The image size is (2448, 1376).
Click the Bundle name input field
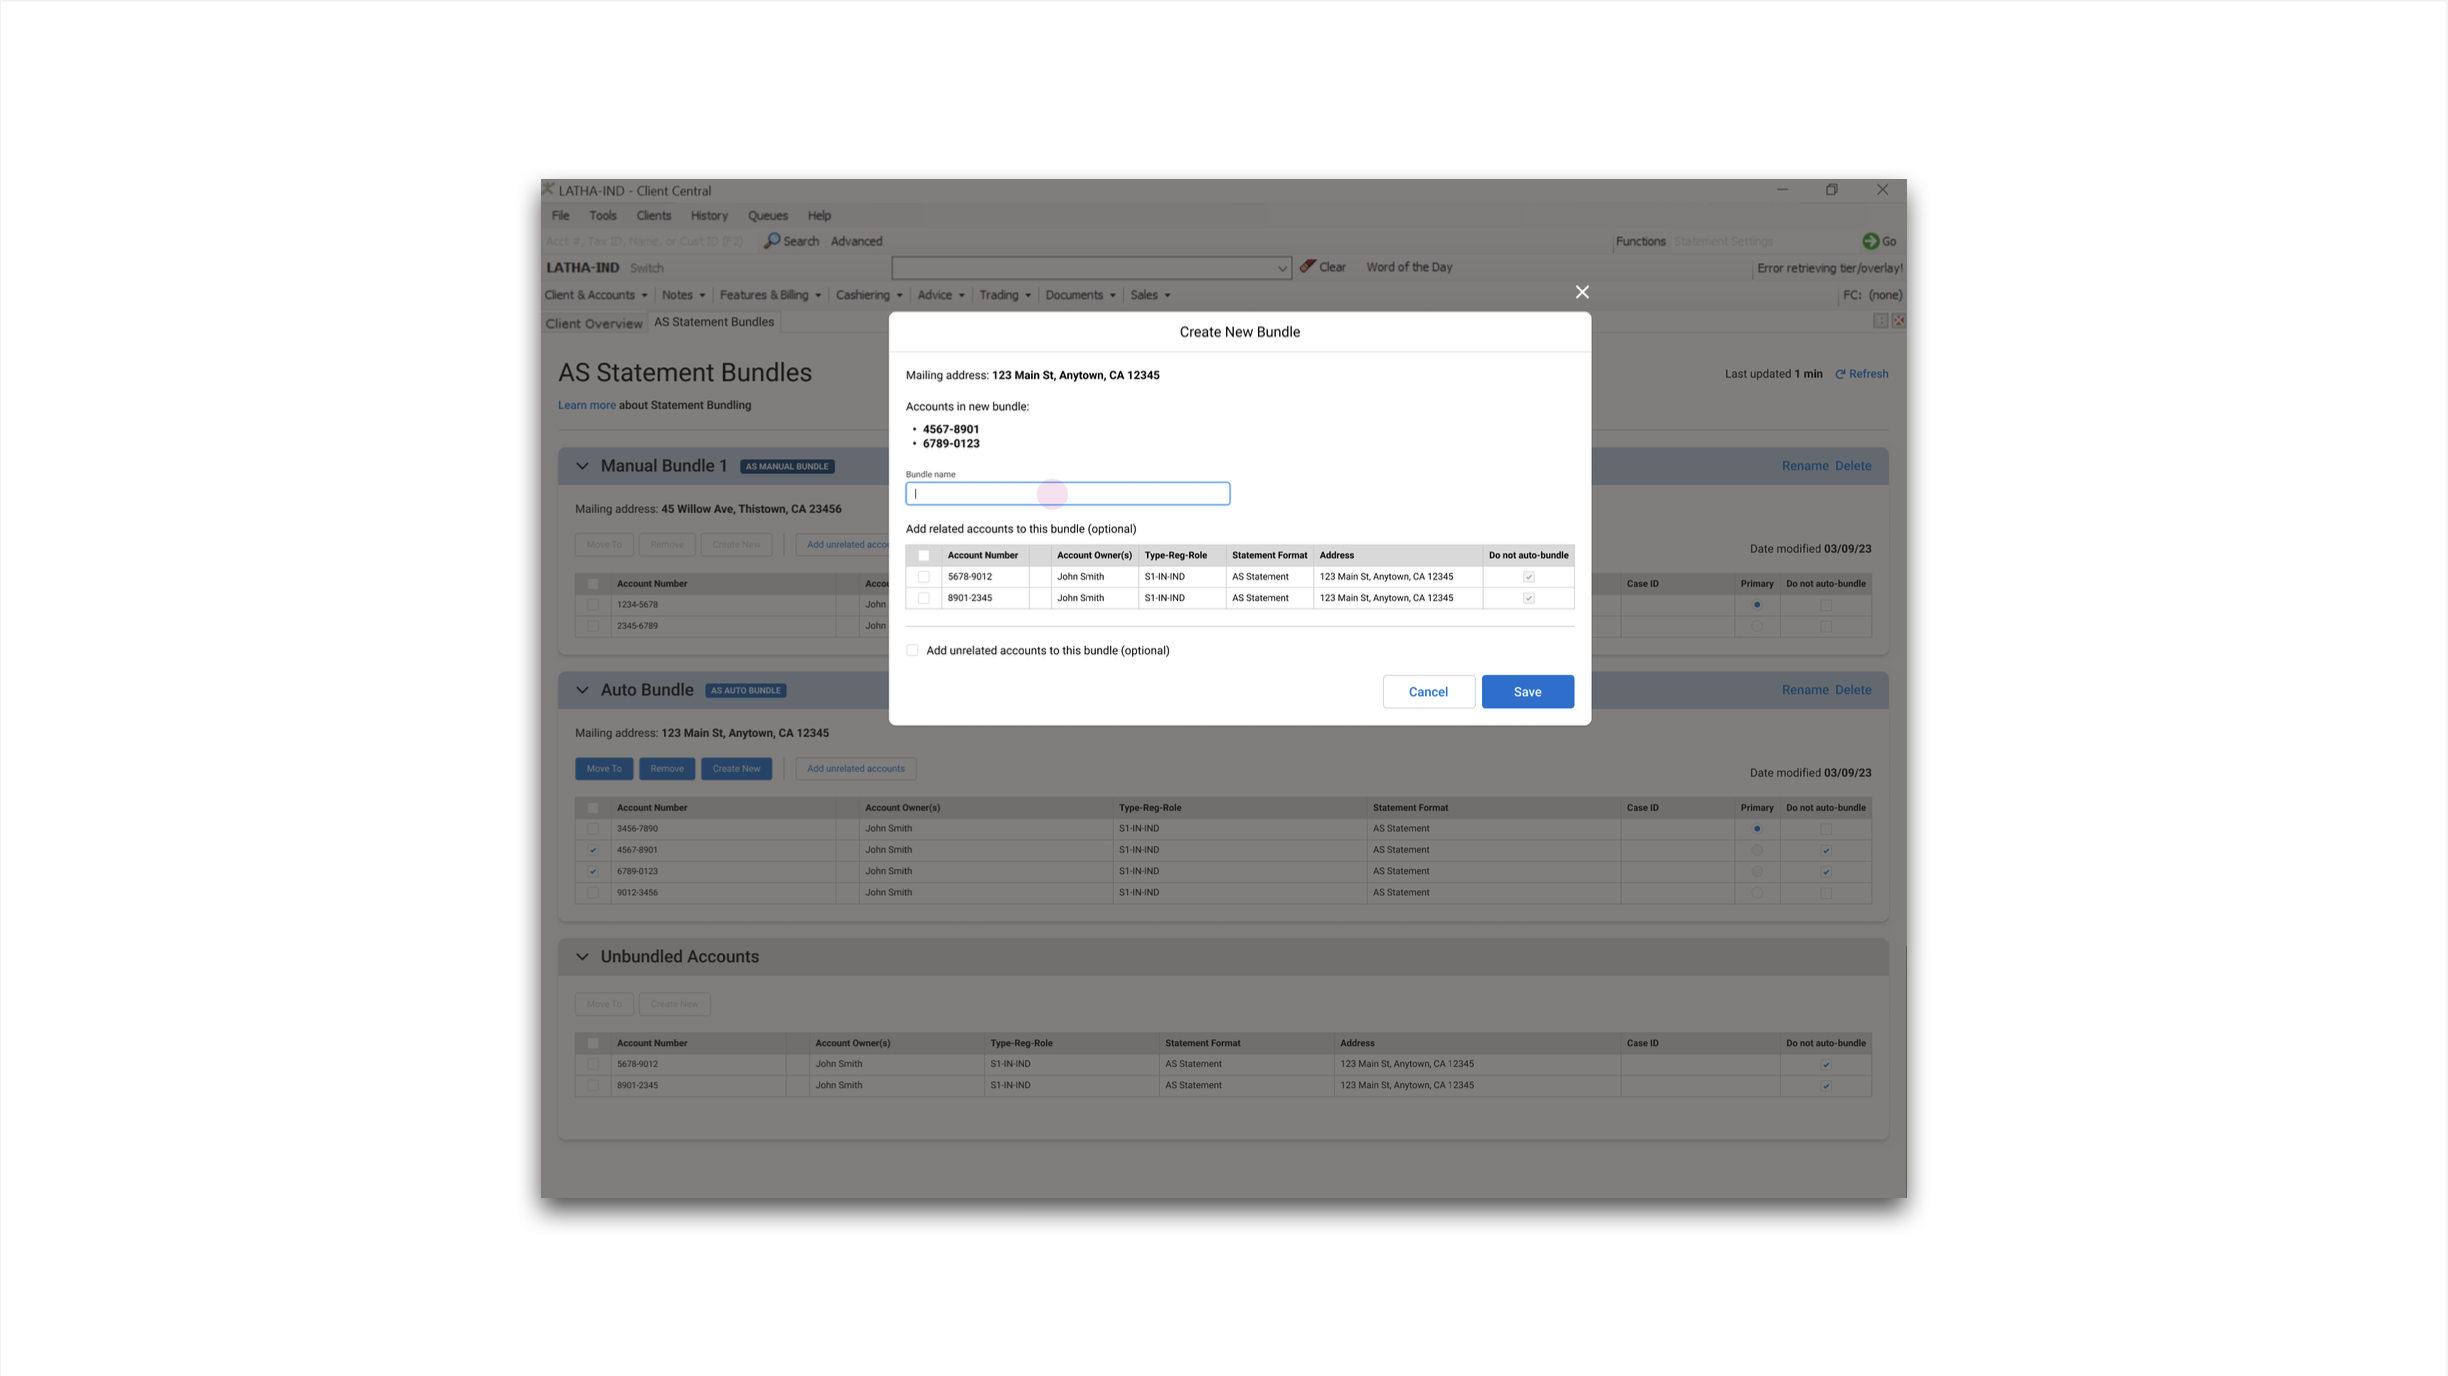click(1067, 494)
